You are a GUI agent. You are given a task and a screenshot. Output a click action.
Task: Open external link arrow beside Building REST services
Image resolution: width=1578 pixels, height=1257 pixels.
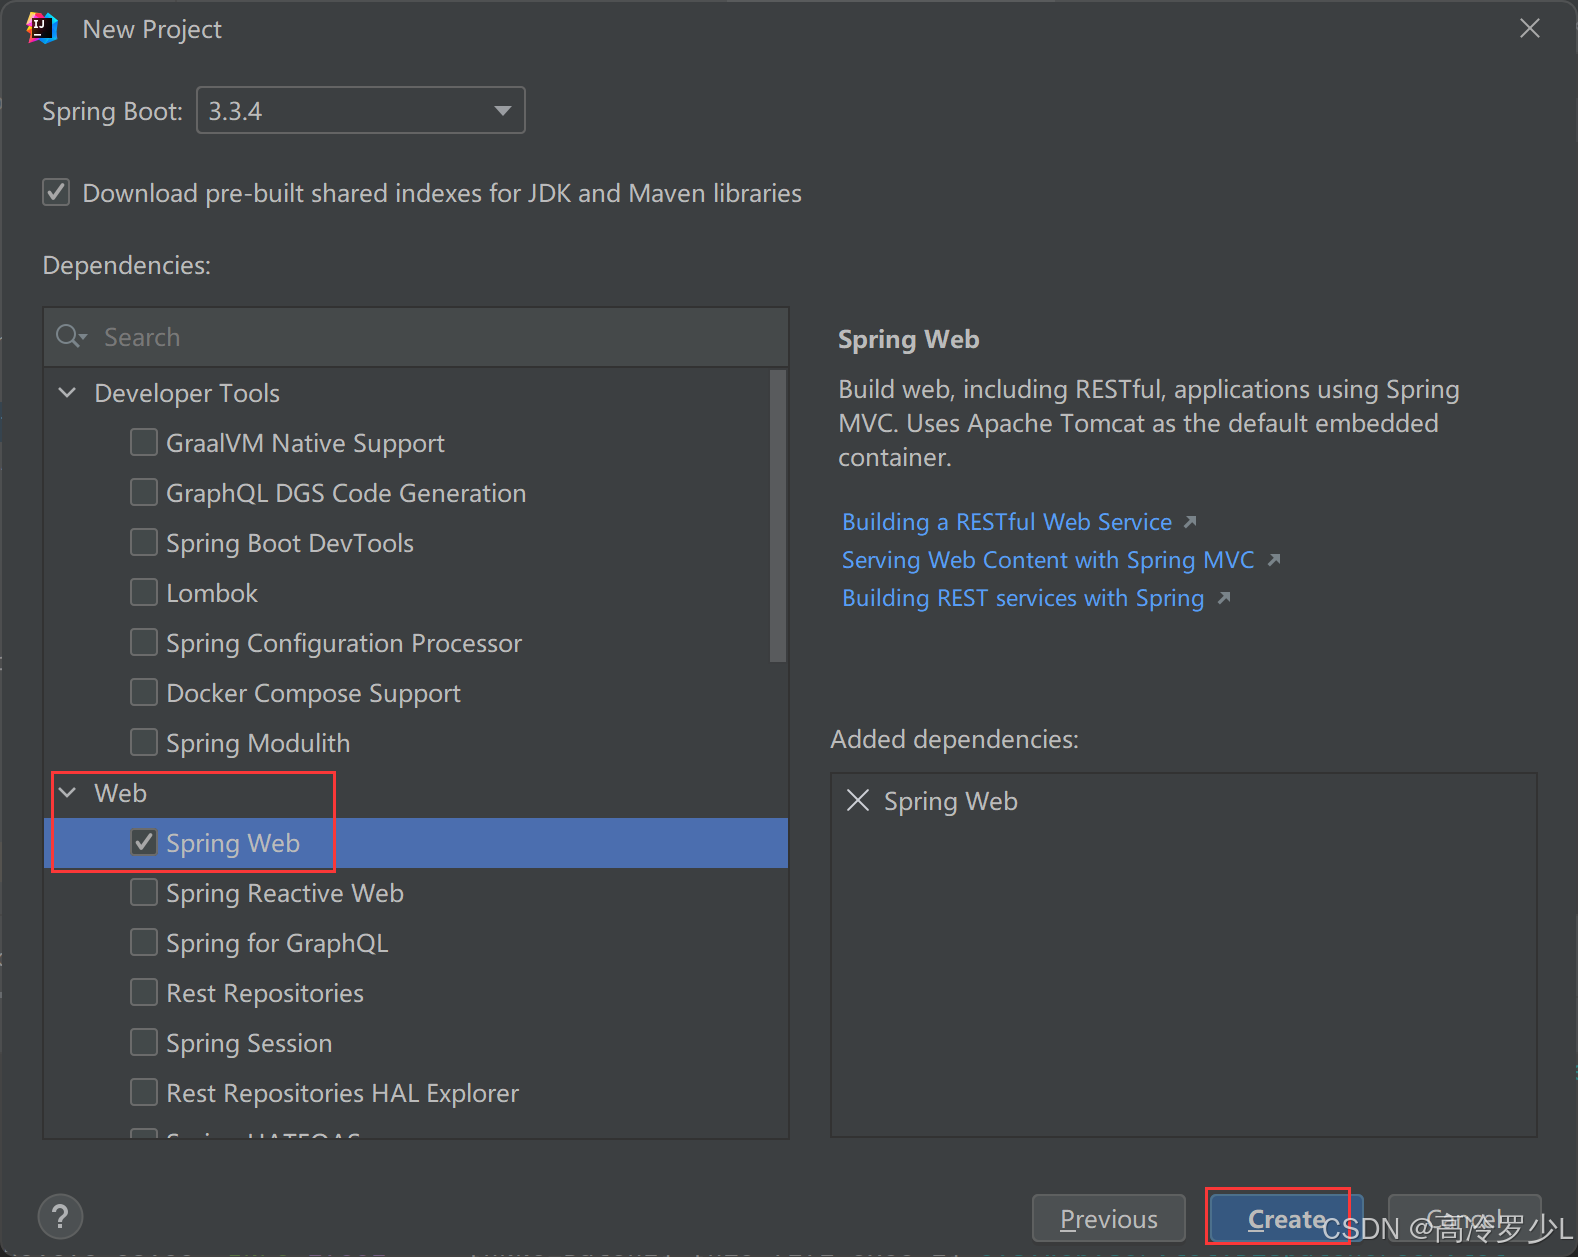click(1223, 598)
